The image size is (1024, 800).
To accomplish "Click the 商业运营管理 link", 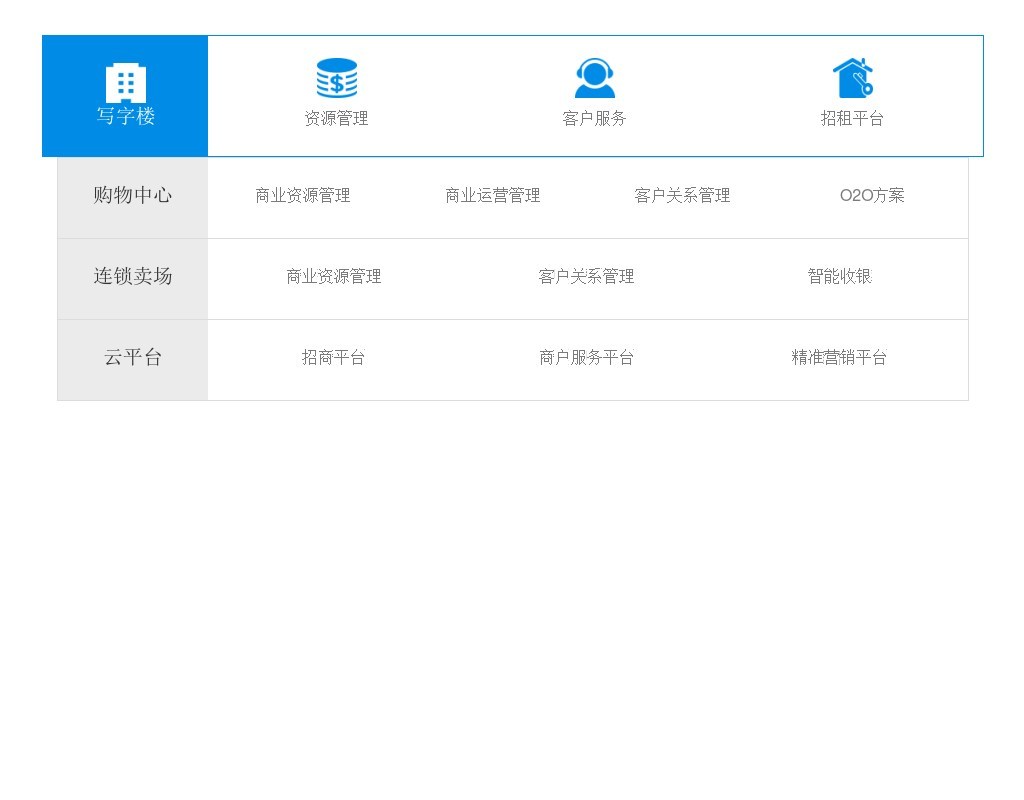I will [492, 195].
